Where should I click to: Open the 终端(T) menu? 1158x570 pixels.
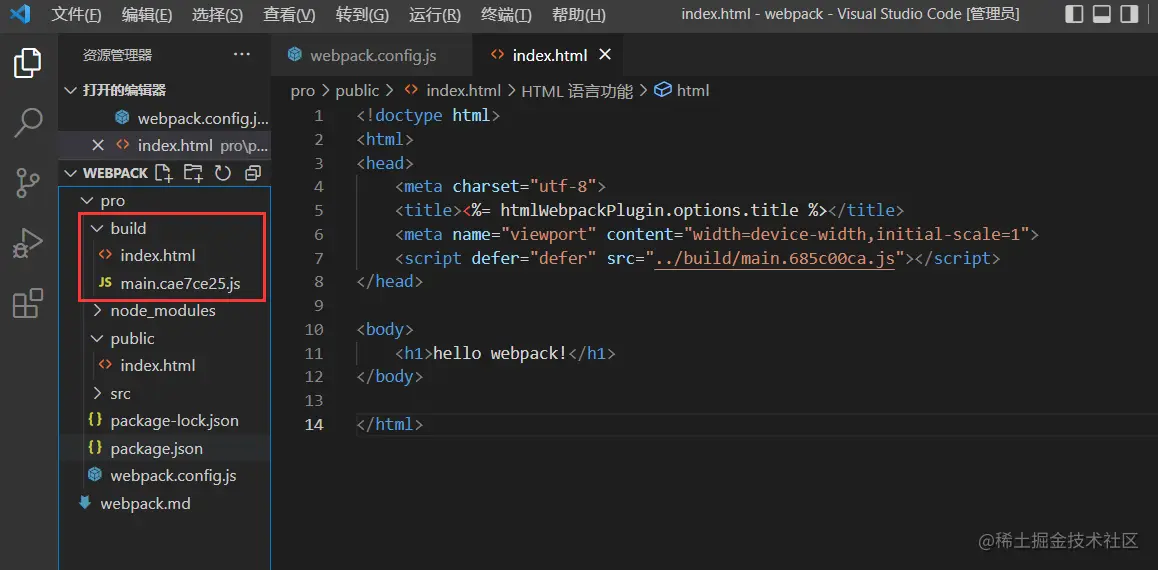tap(506, 15)
